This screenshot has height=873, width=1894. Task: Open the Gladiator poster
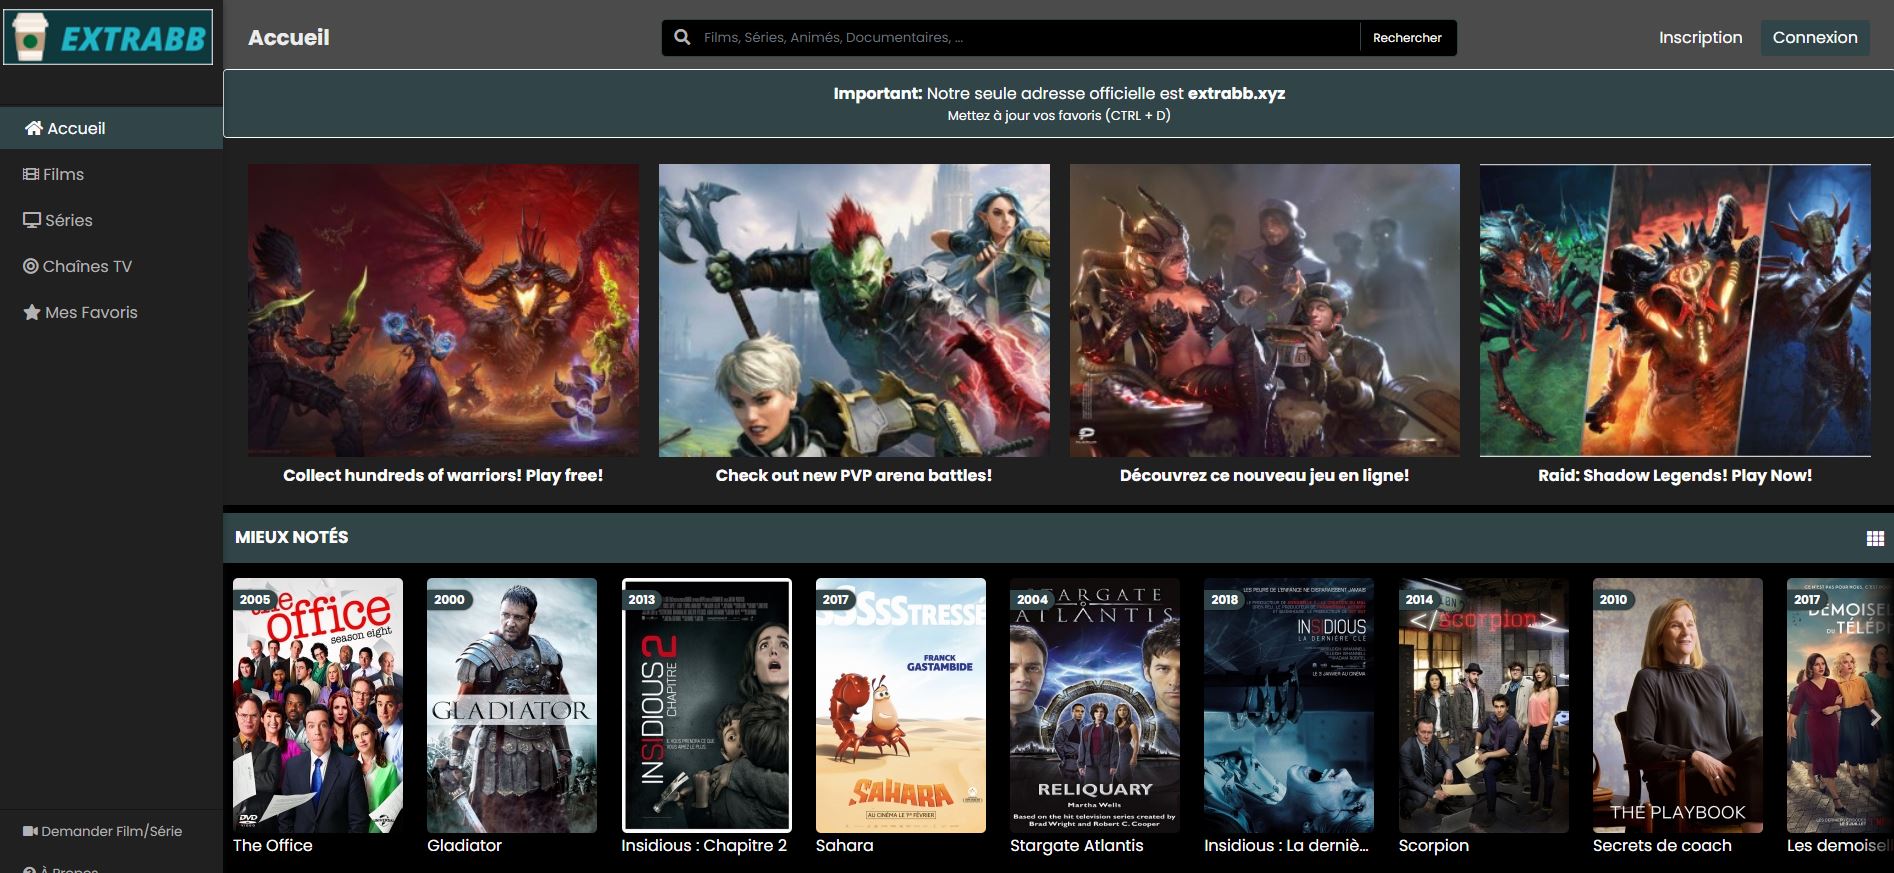point(512,705)
